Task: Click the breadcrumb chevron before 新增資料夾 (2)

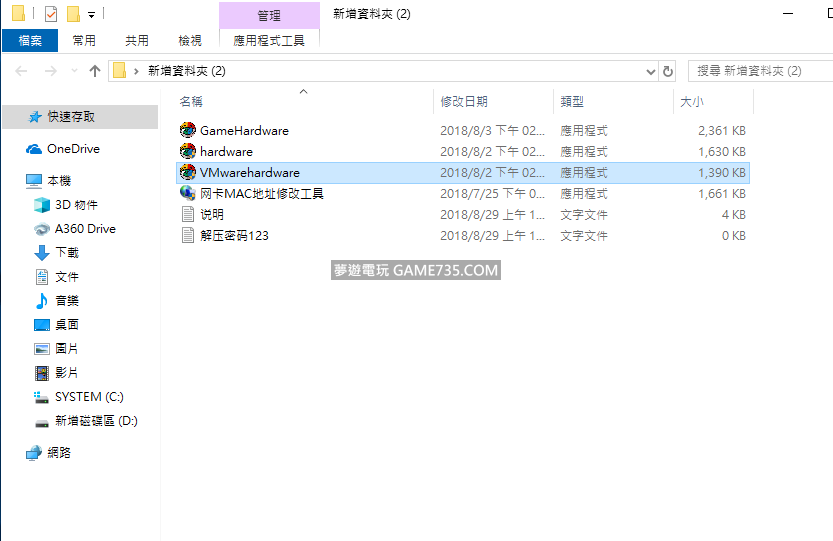Action: [137, 71]
